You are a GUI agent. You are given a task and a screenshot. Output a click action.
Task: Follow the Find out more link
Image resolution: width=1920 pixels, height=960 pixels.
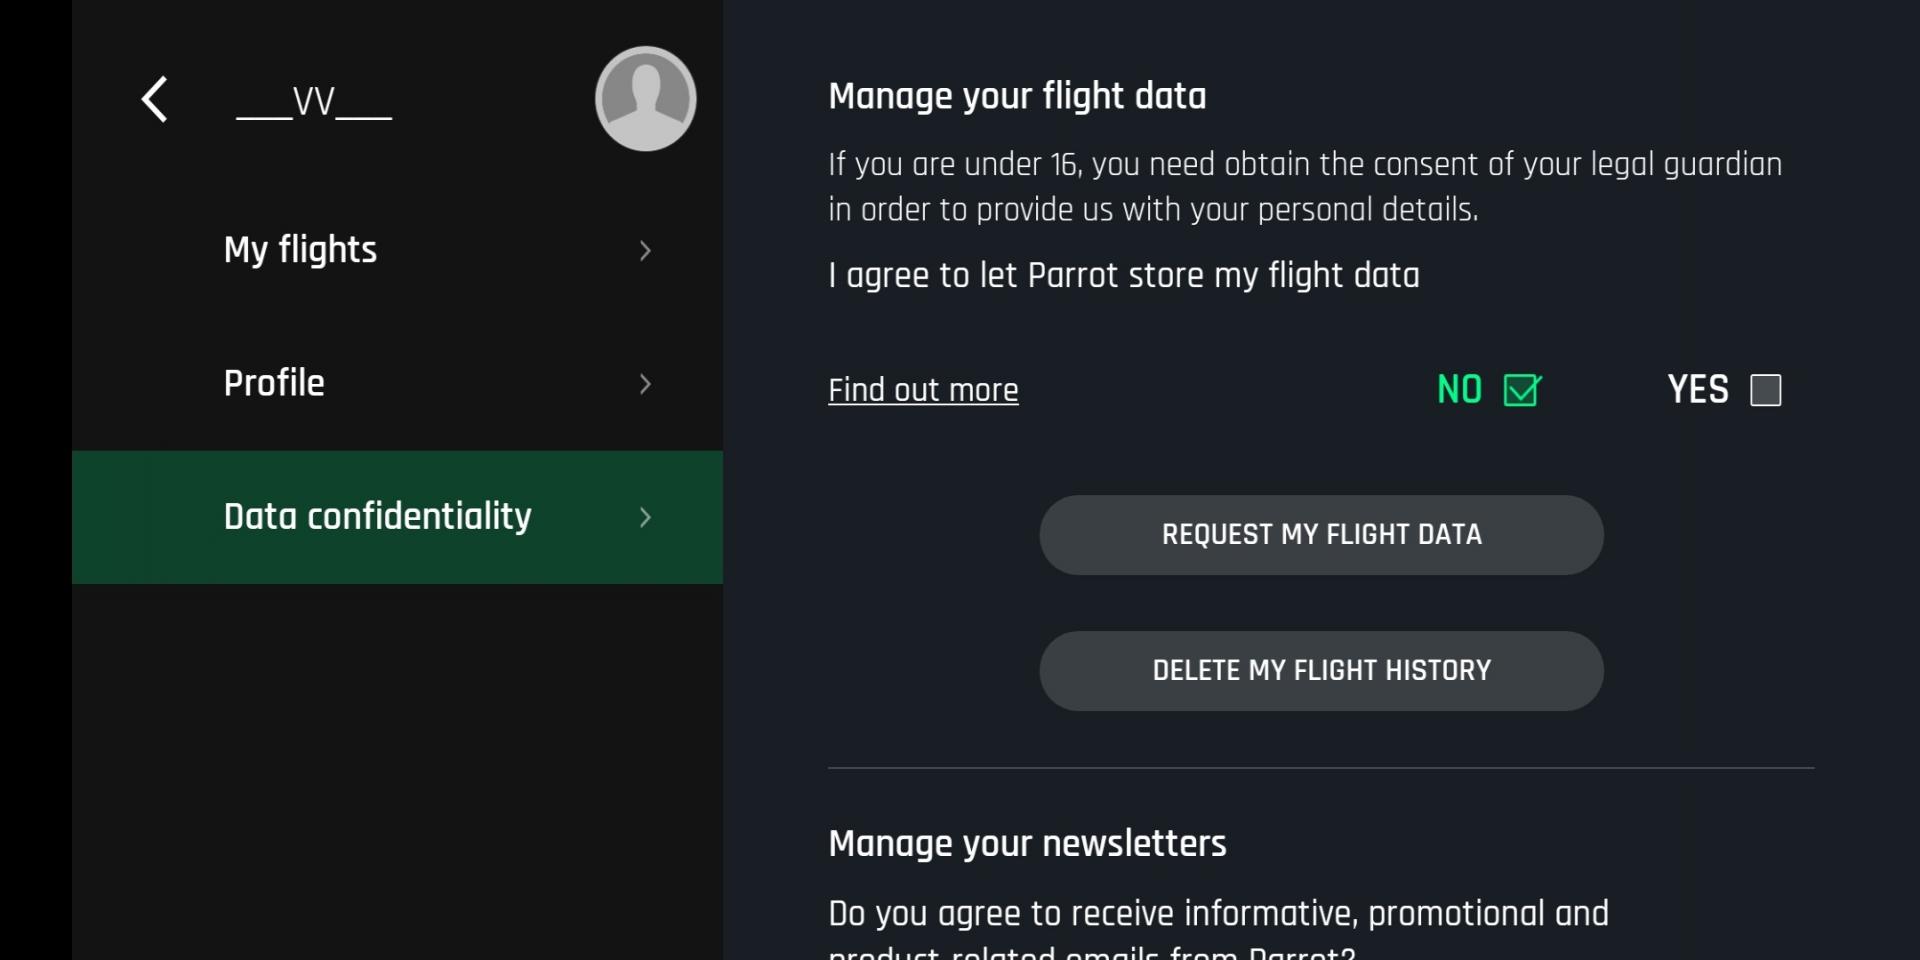923,390
